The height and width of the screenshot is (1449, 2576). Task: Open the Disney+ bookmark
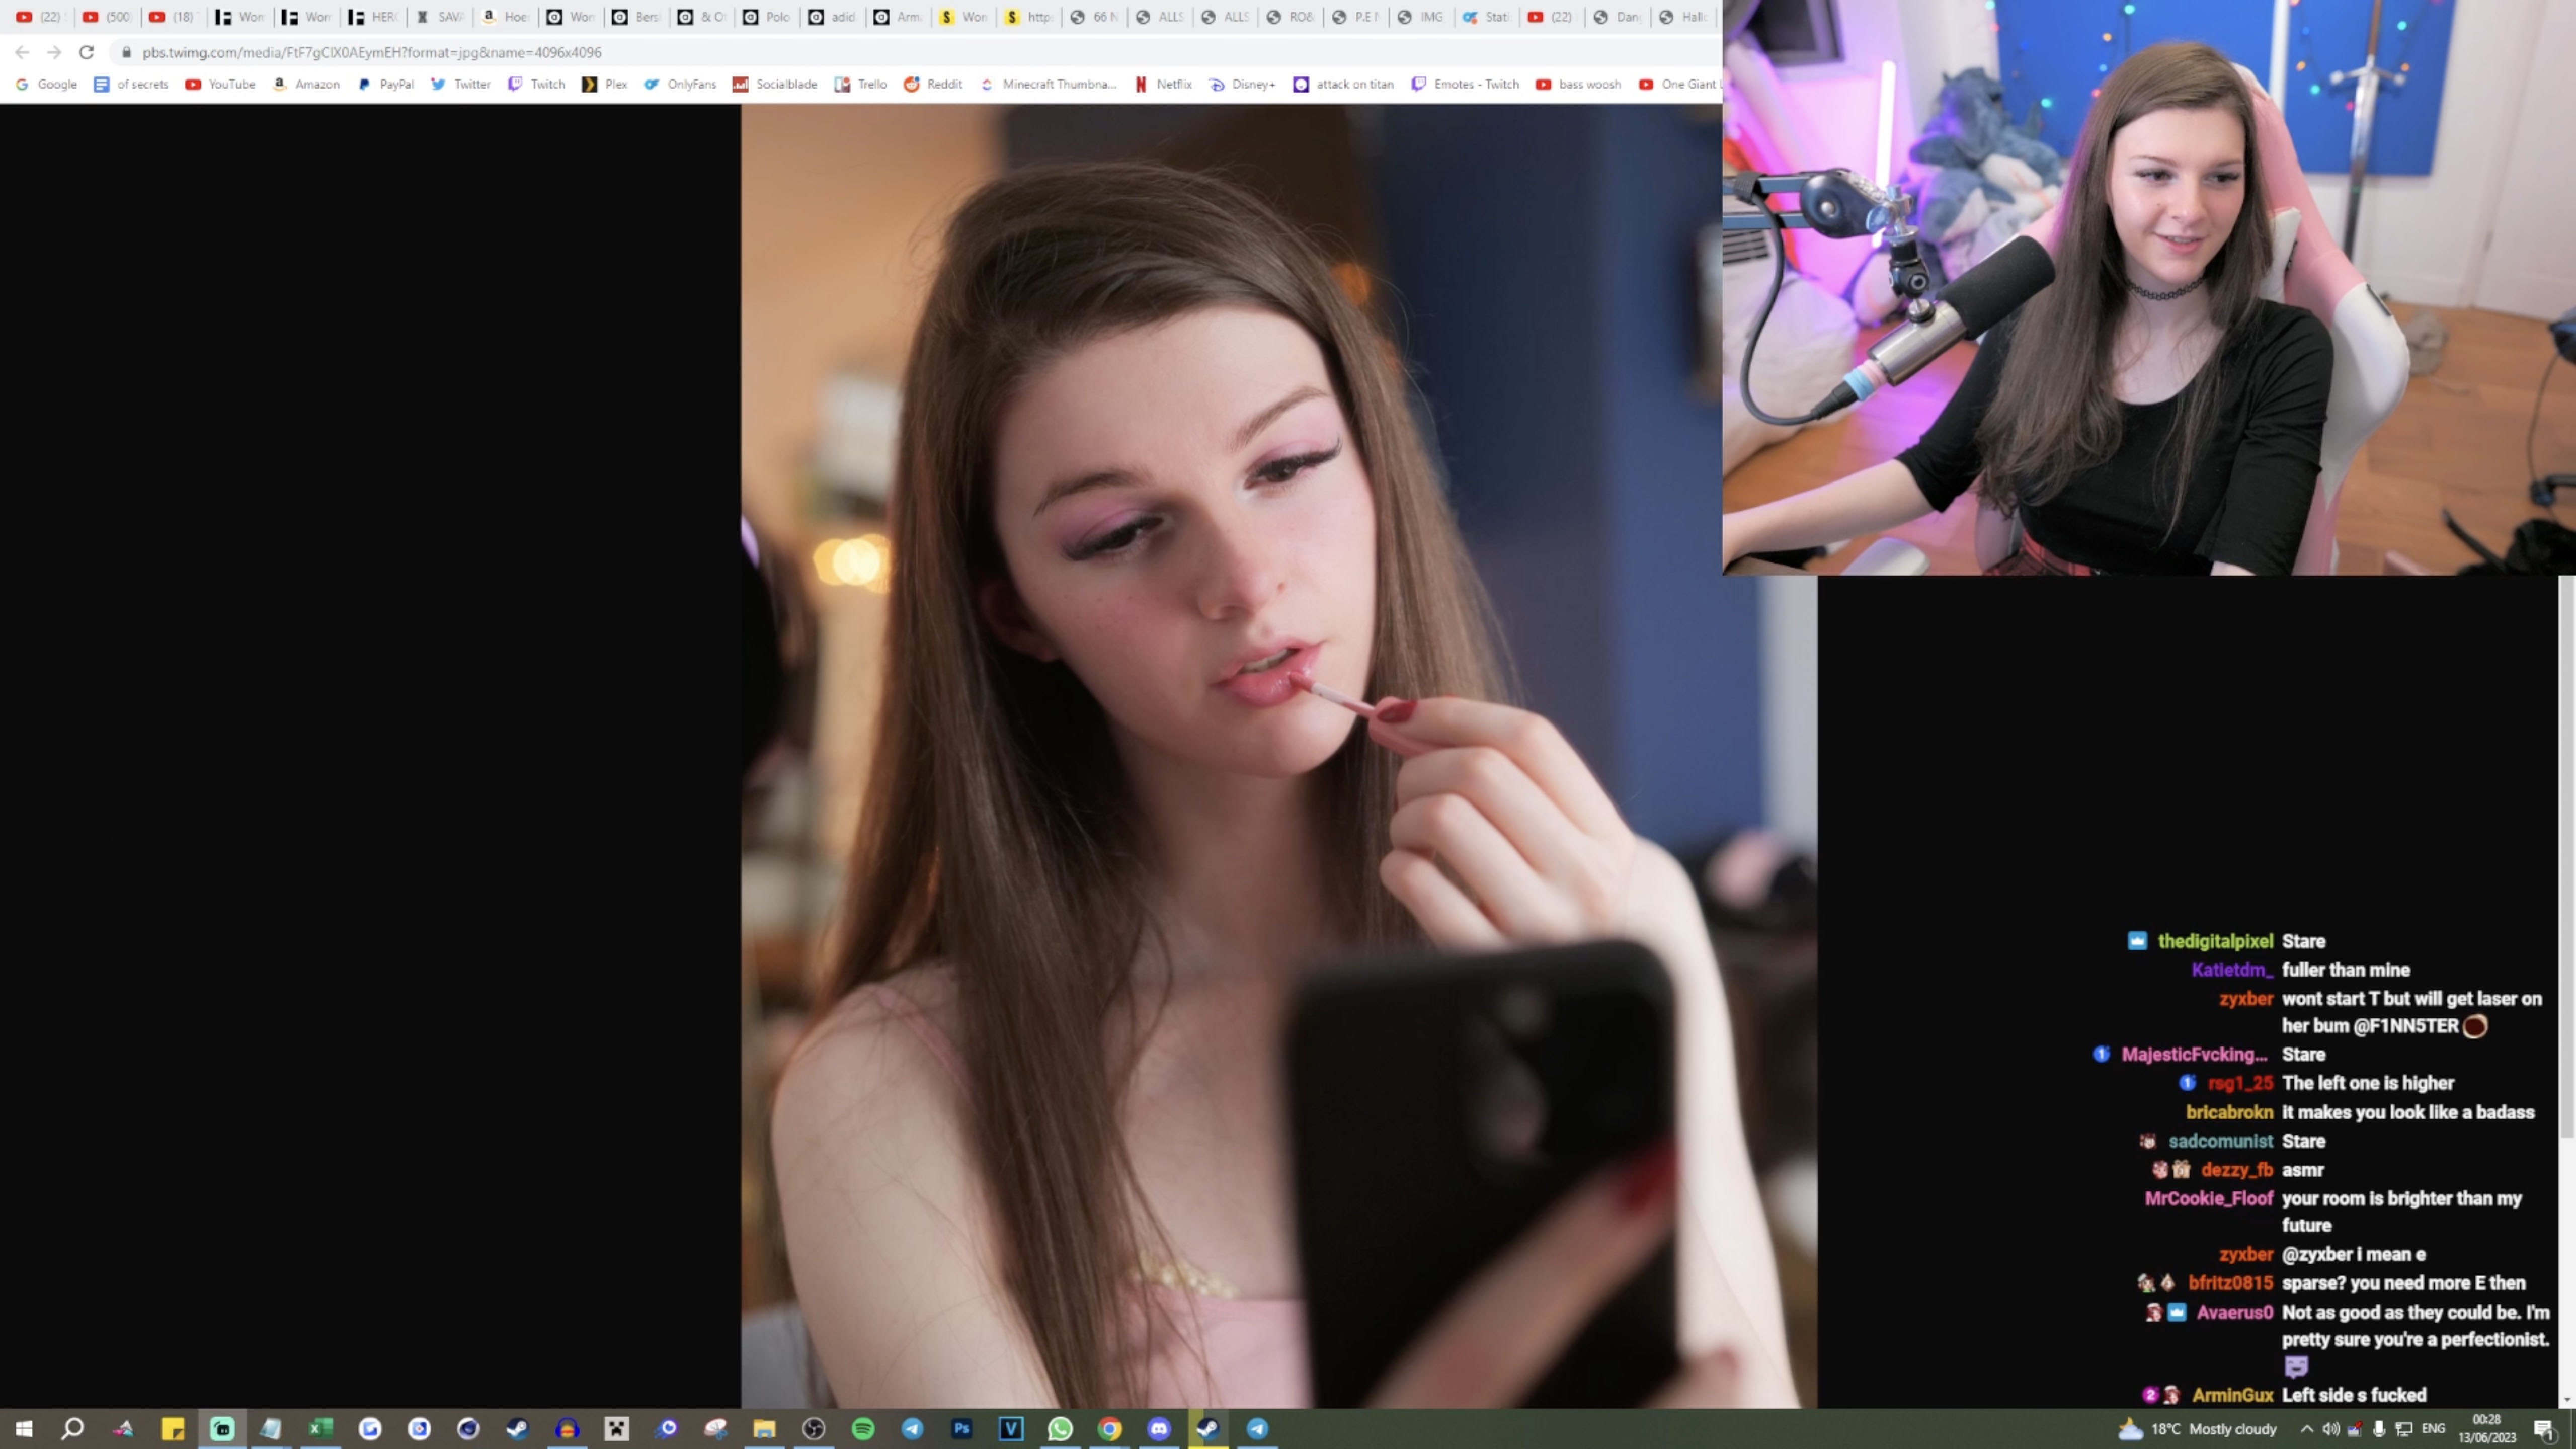(x=1242, y=84)
